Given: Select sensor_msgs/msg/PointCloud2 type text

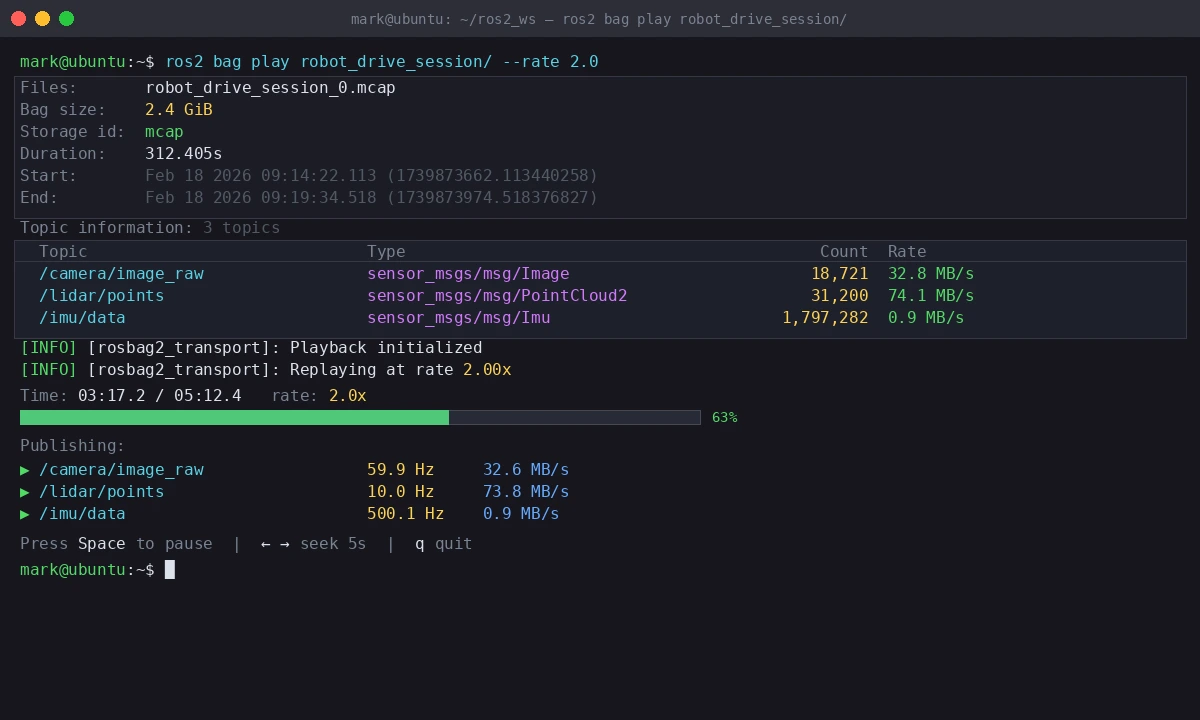Looking at the screenshot, I should pos(497,295).
